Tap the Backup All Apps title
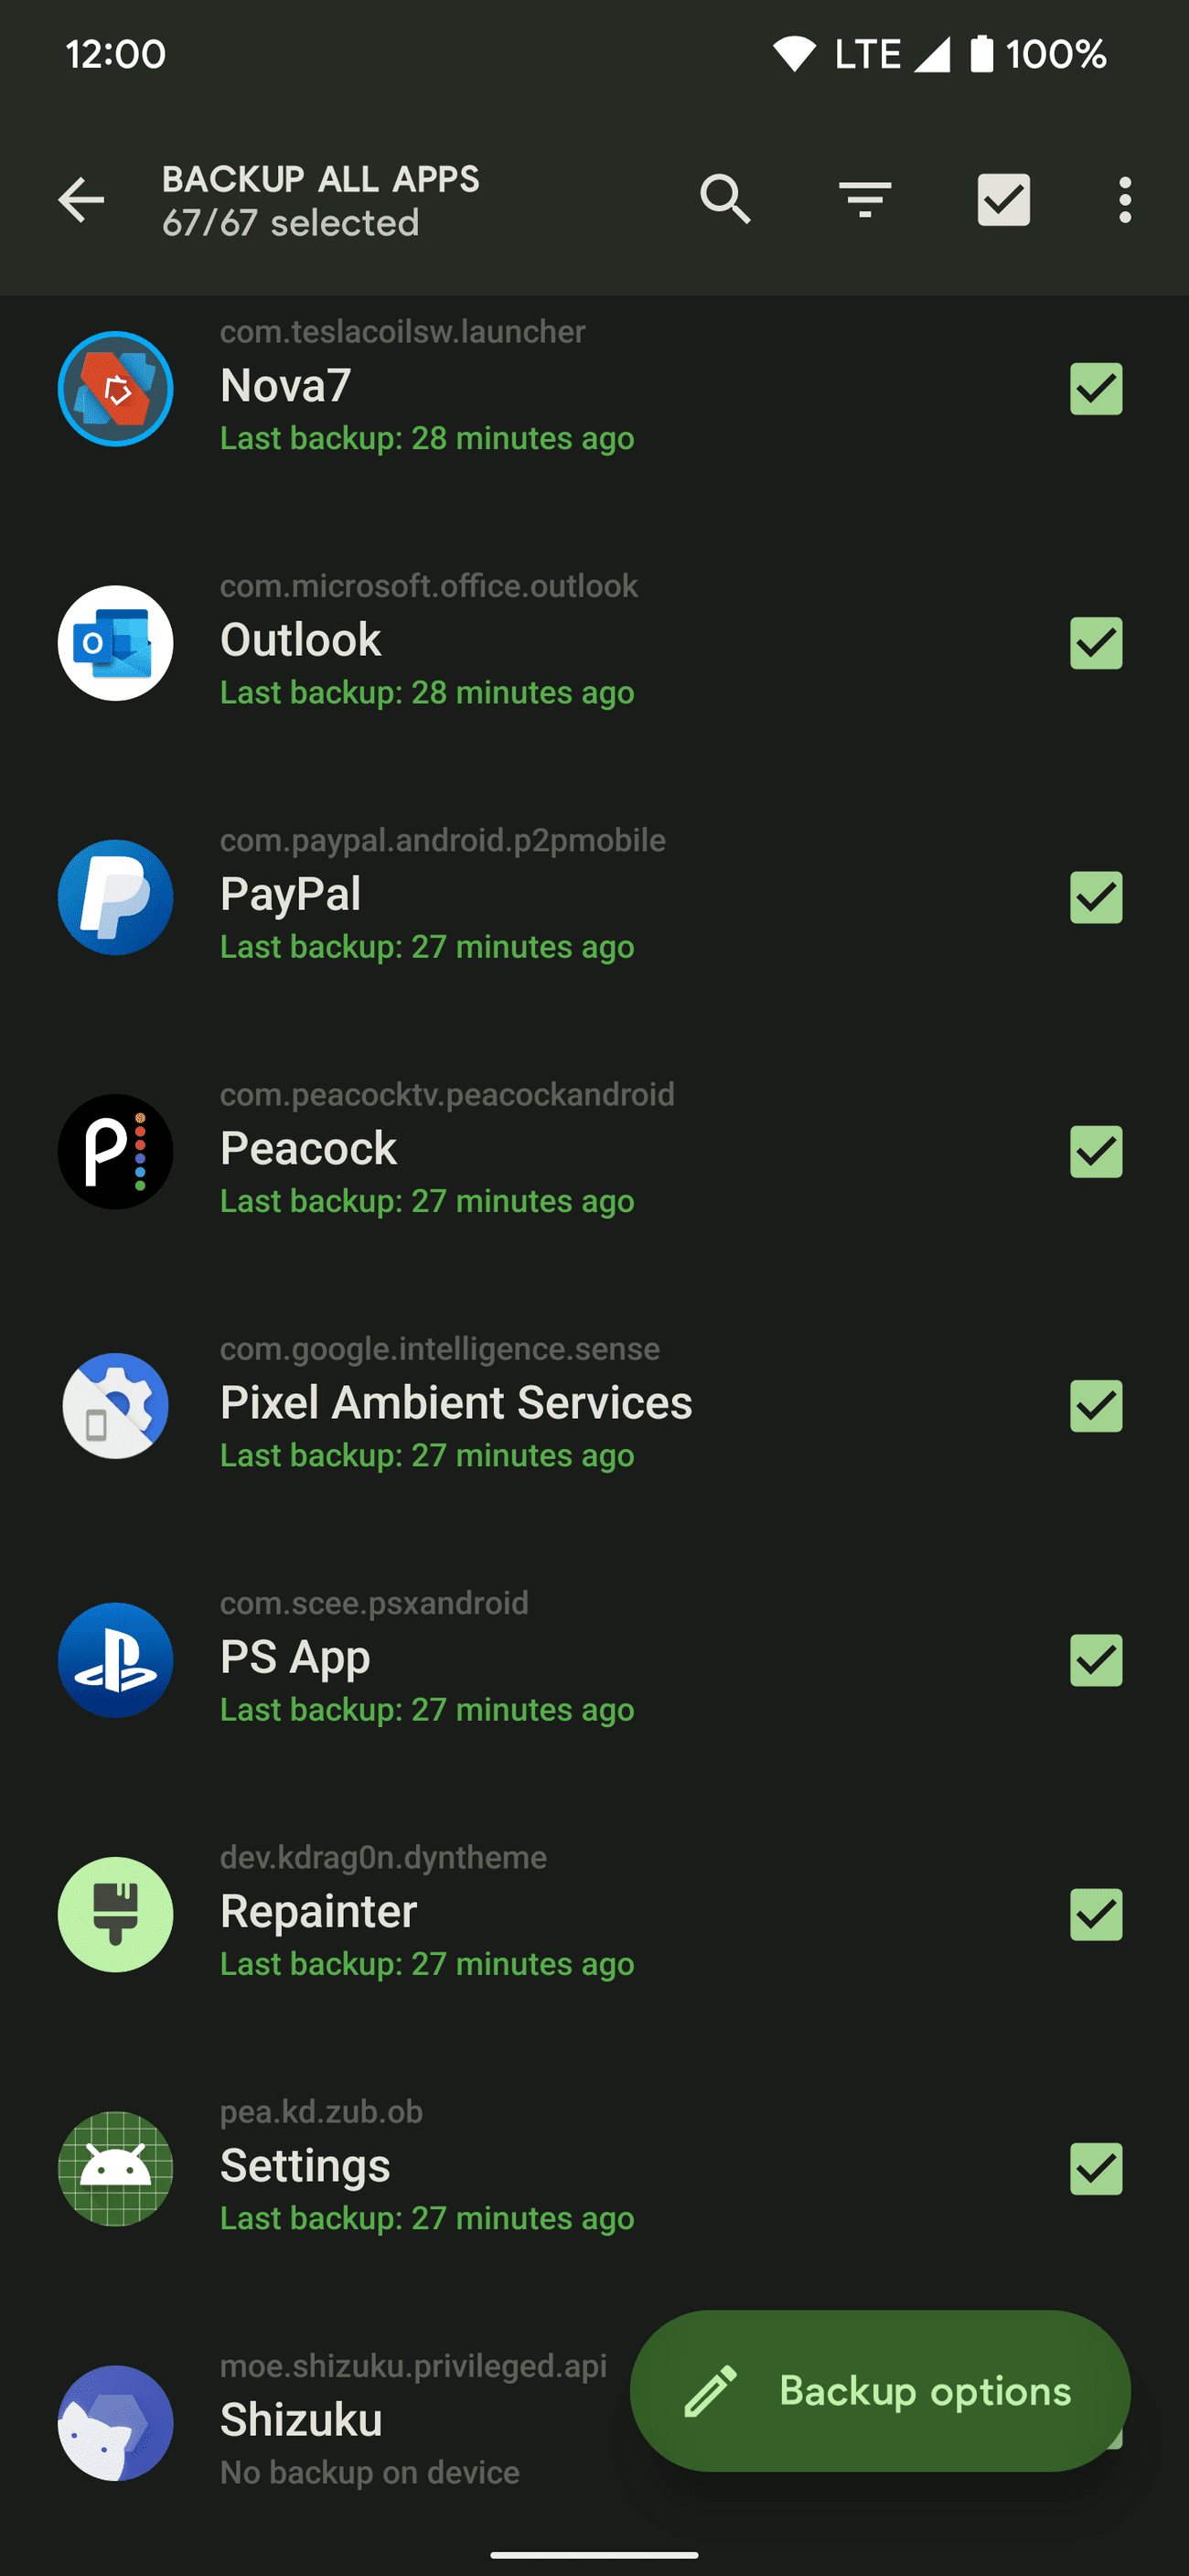This screenshot has width=1189, height=2576. tap(320, 179)
